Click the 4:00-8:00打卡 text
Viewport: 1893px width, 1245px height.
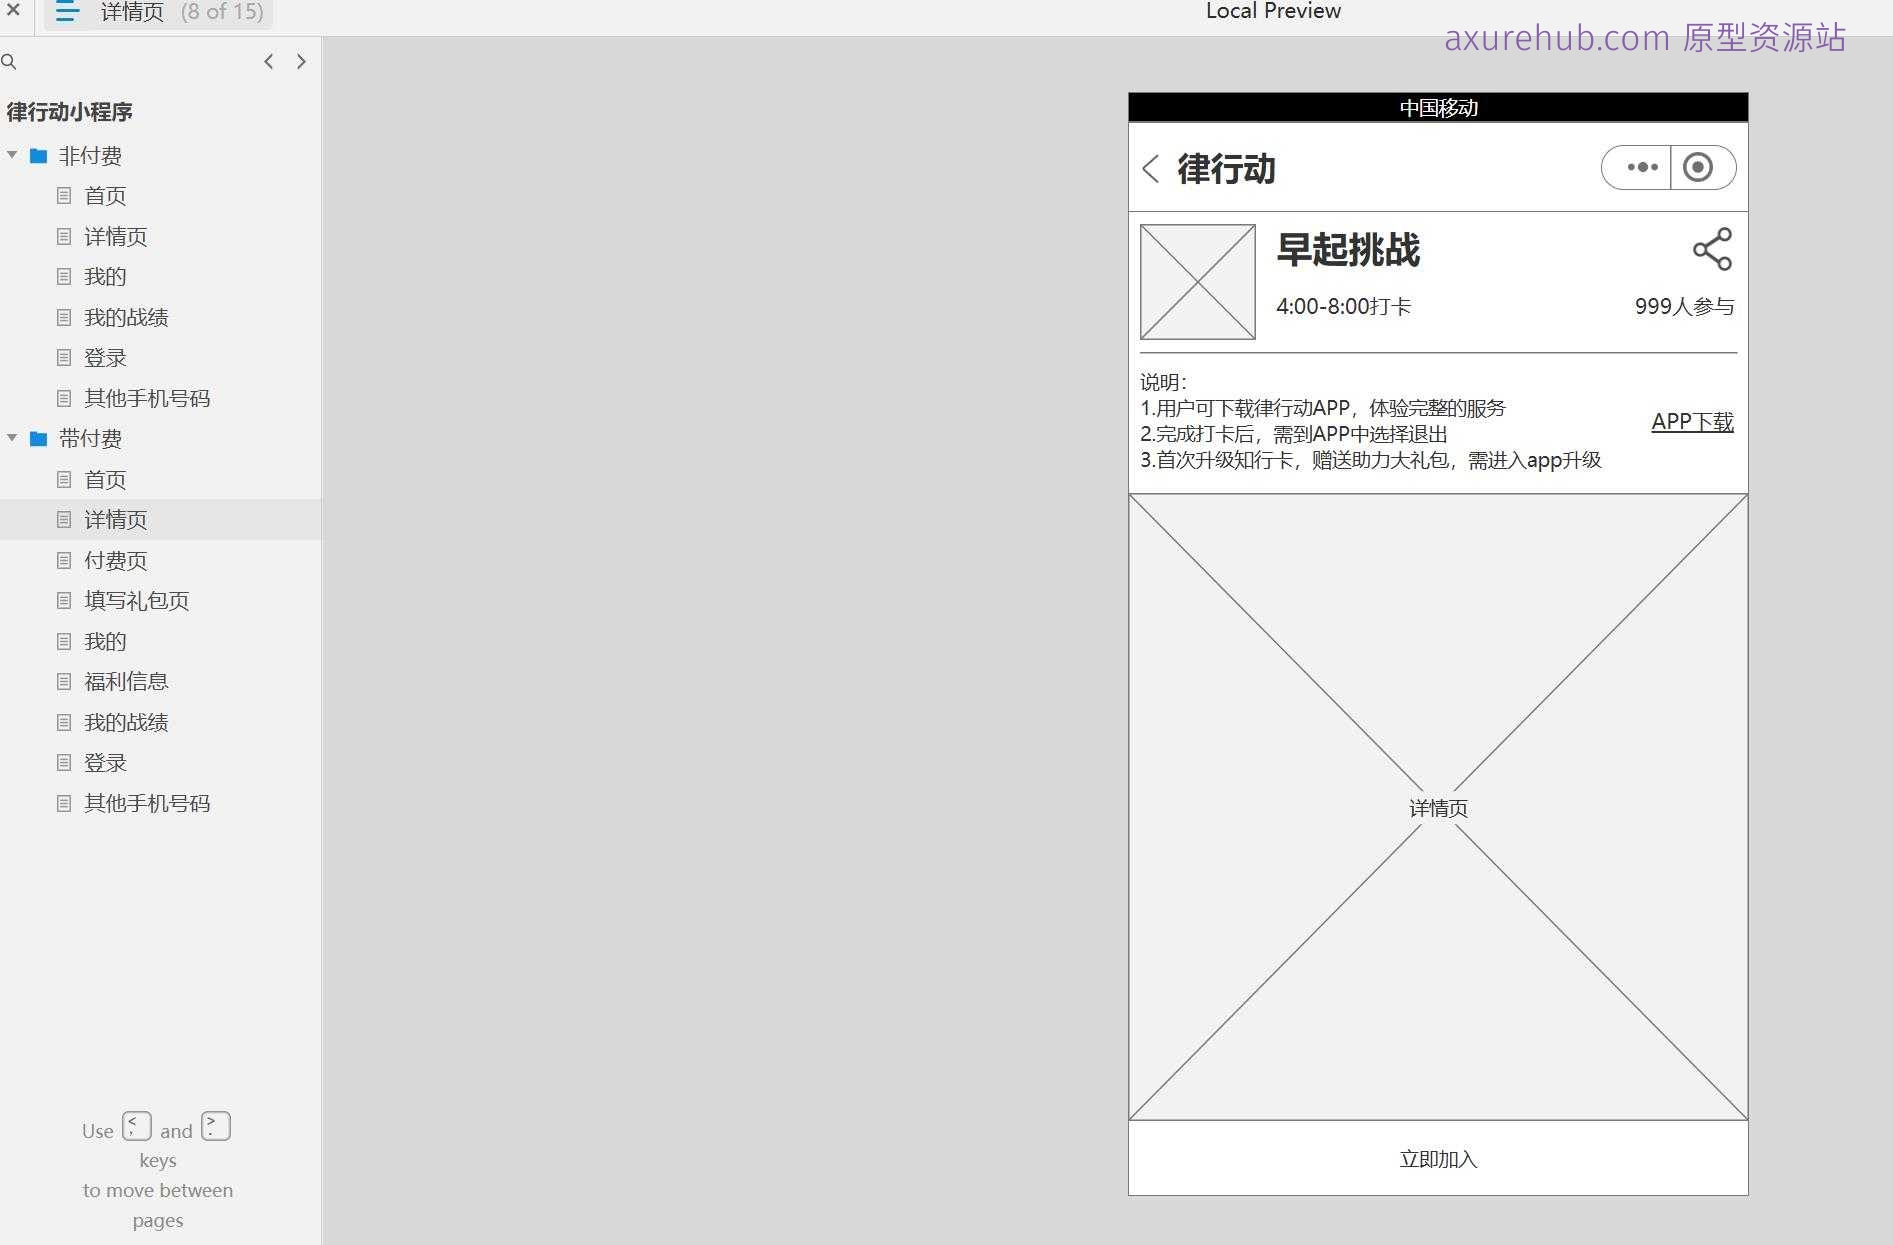pyautogui.click(x=1343, y=307)
